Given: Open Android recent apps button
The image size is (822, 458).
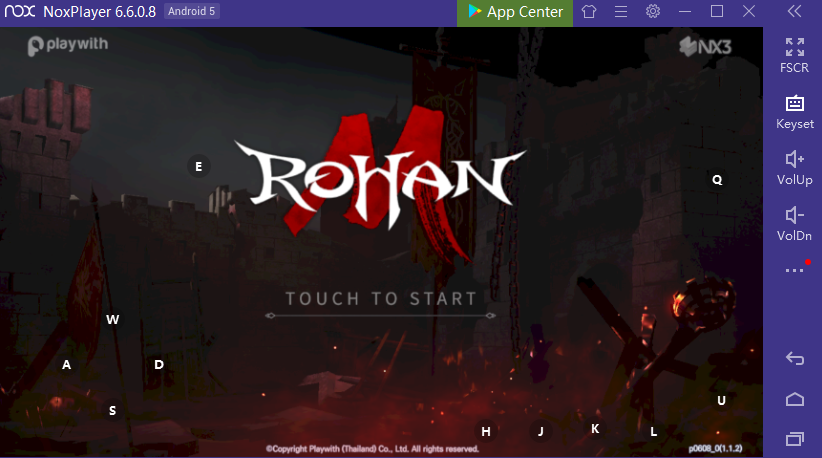Looking at the screenshot, I should click(x=795, y=439).
